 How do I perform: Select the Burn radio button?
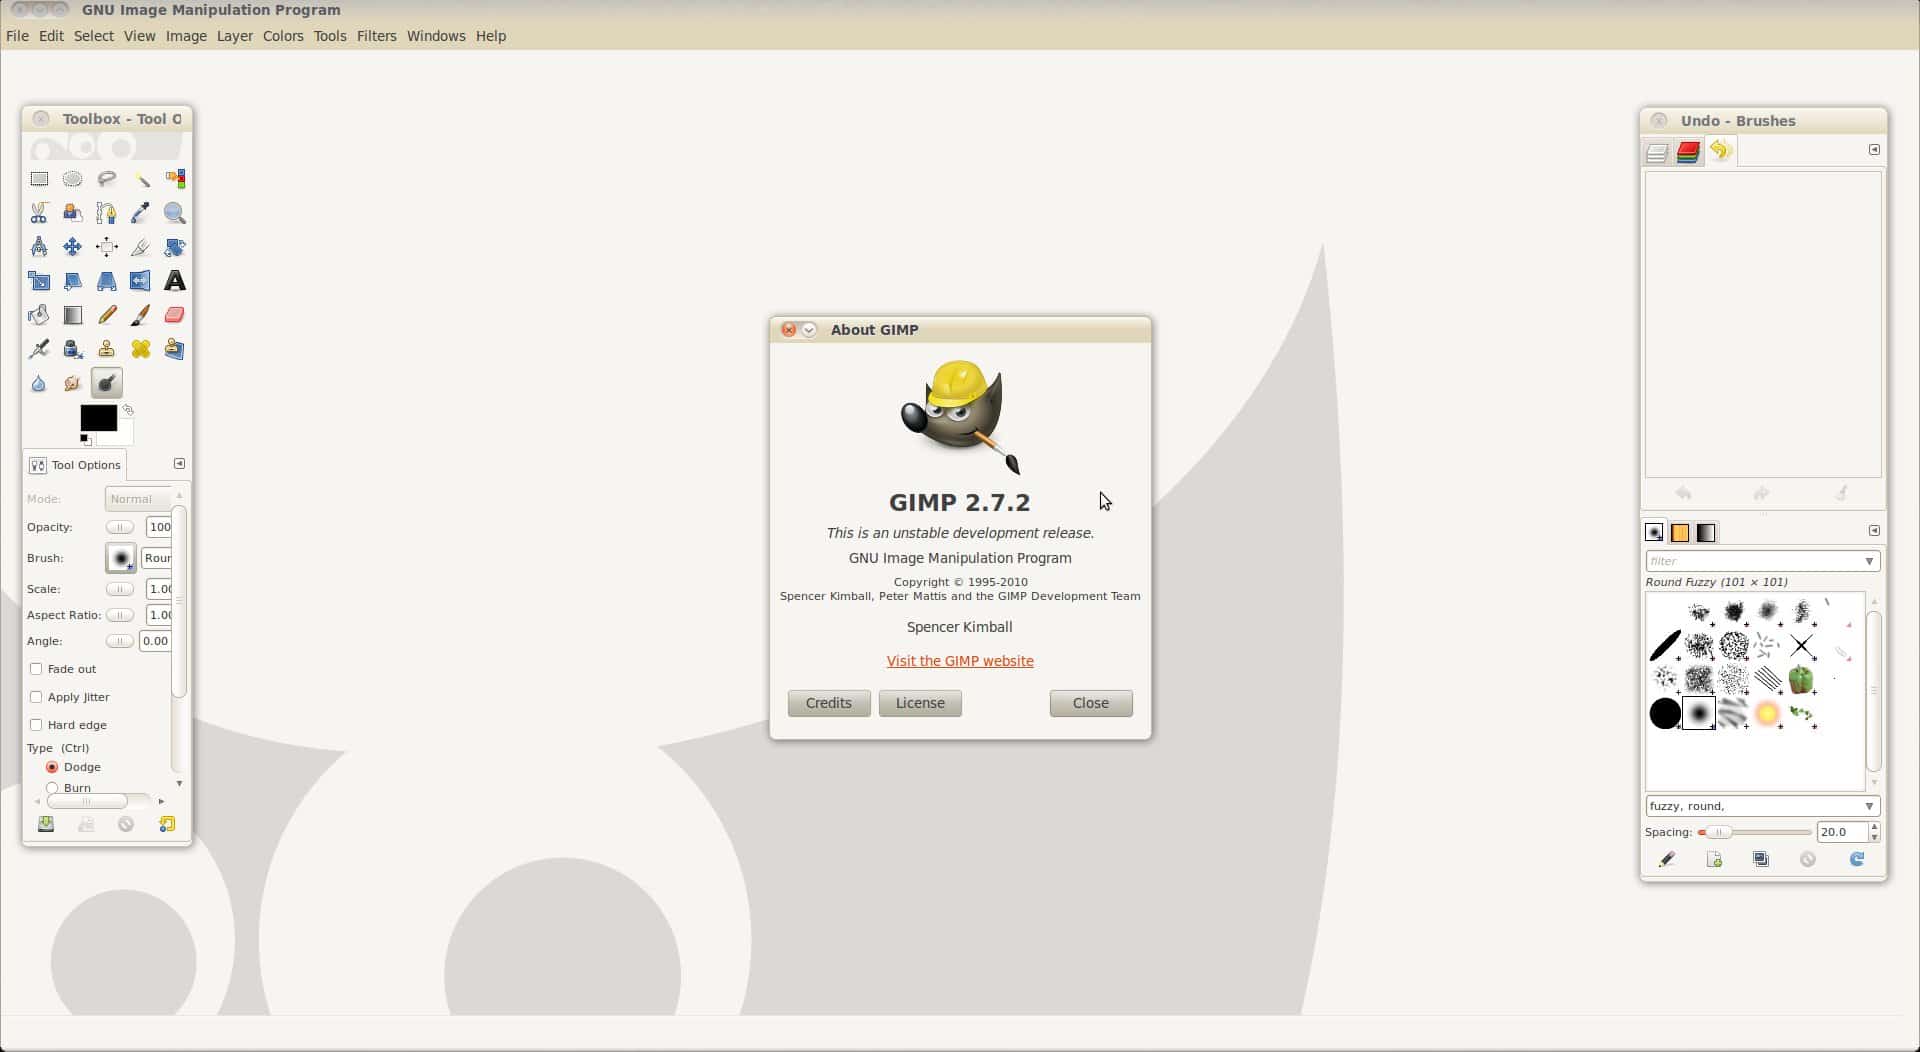pyautogui.click(x=52, y=788)
